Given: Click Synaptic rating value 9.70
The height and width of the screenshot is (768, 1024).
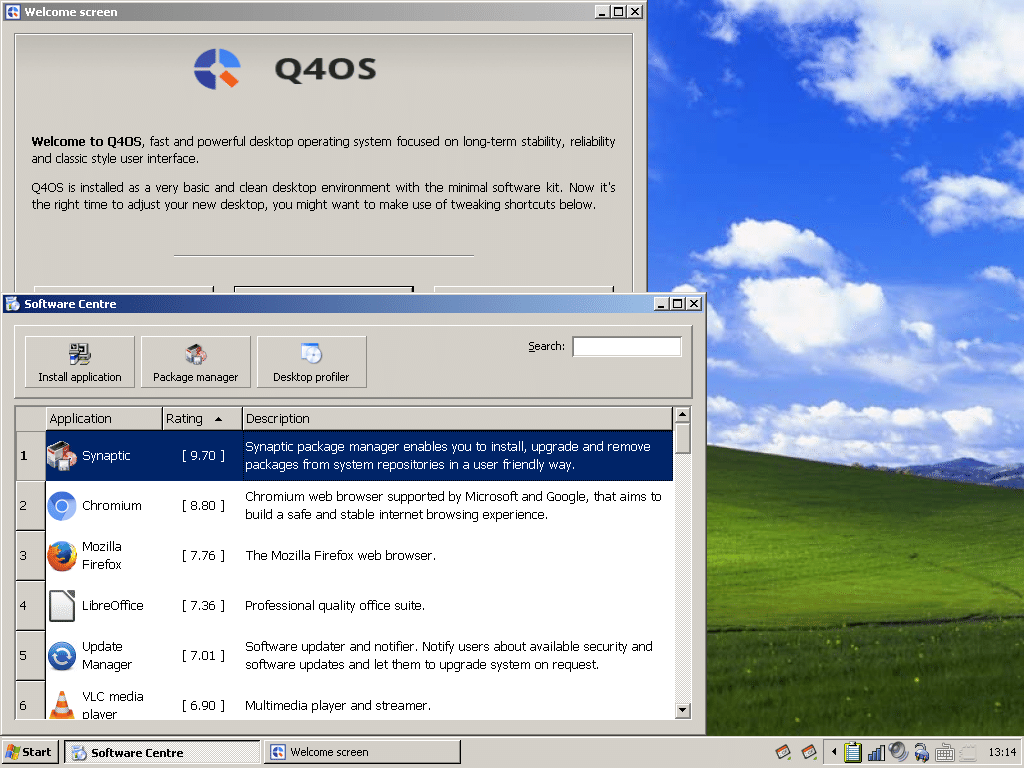Looking at the screenshot, I should click(203, 456).
